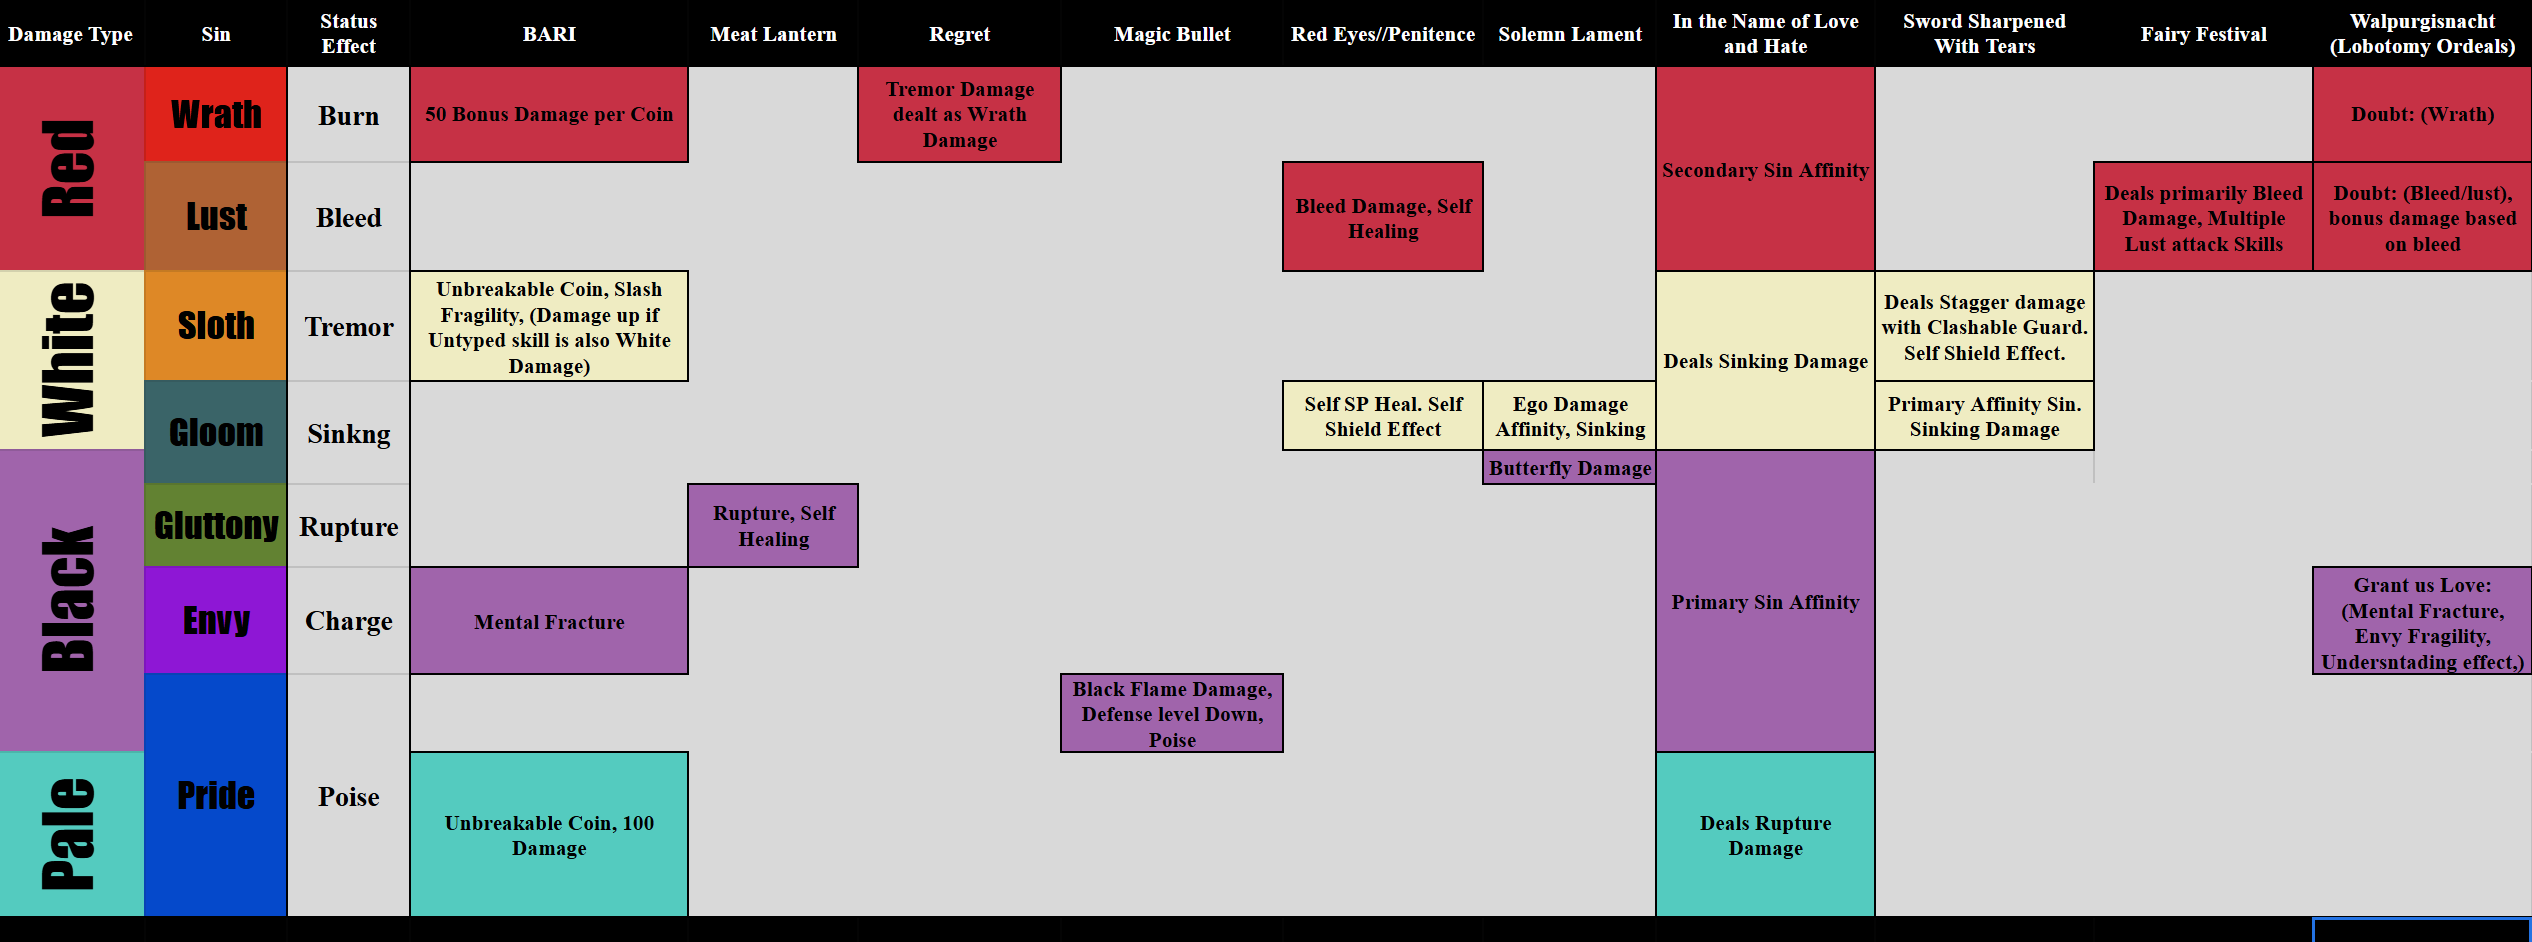The image size is (2532, 942).
Task: Click the Deals Sinking Damage cell
Action: [1765, 360]
